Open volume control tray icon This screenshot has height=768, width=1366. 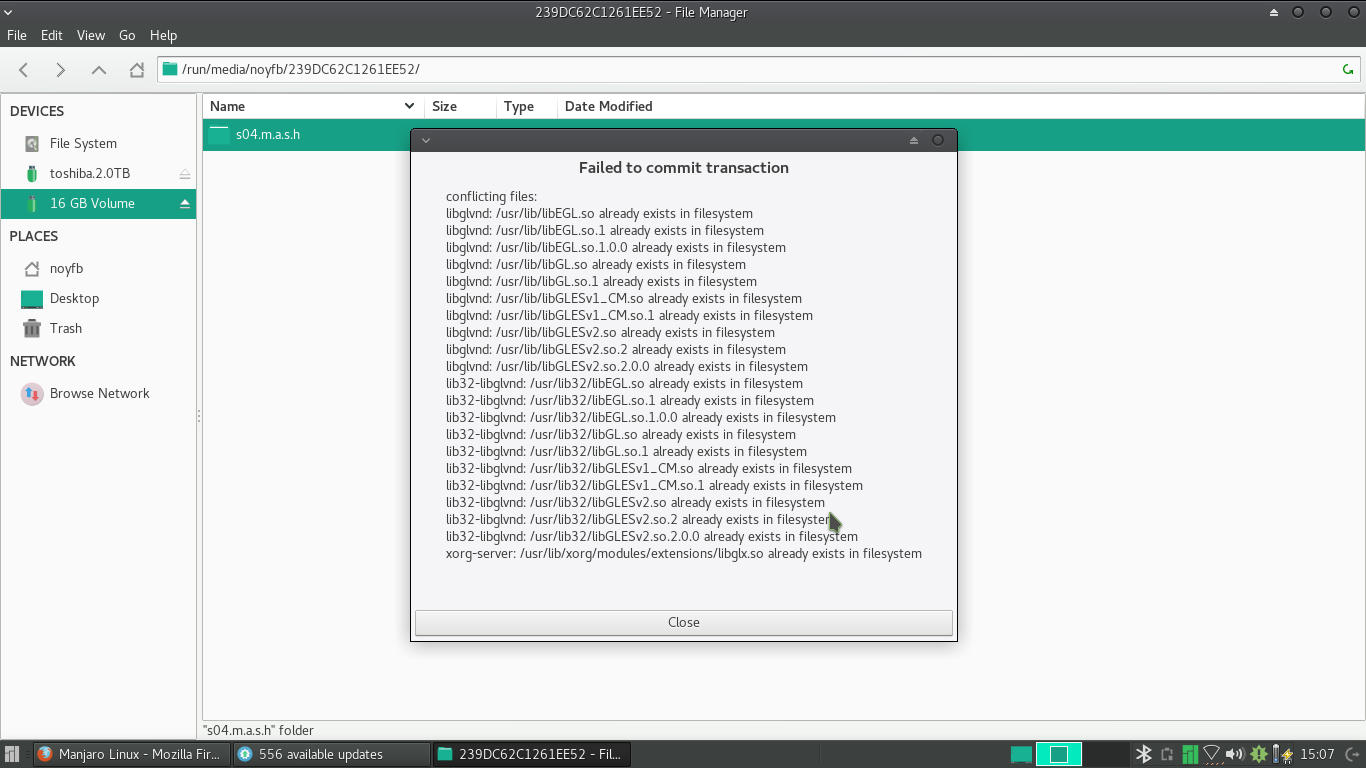[1235, 754]
